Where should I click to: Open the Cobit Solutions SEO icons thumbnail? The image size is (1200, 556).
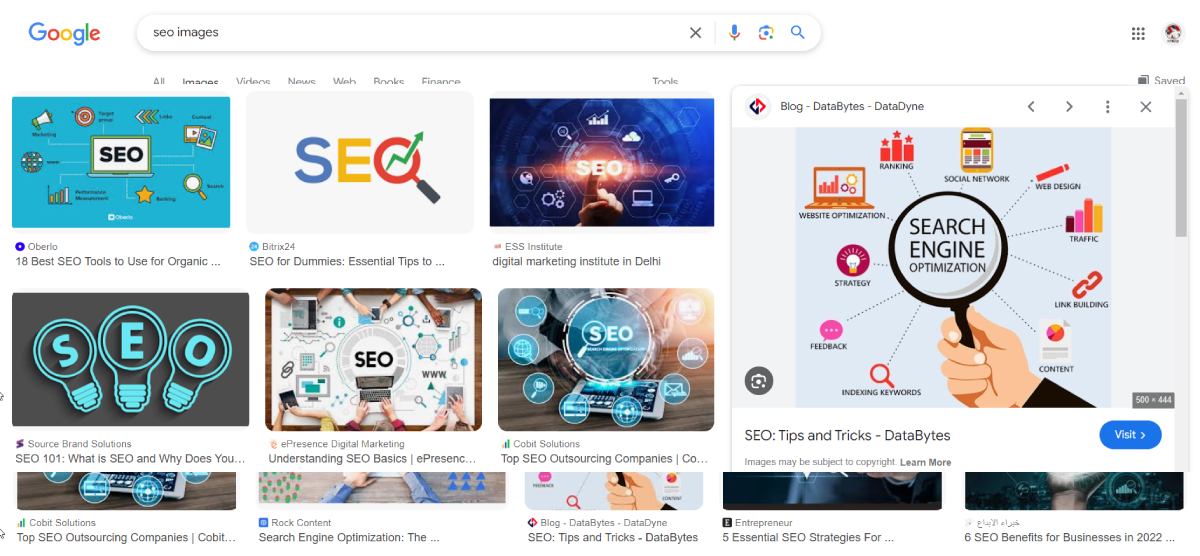[x=606, y=360]
